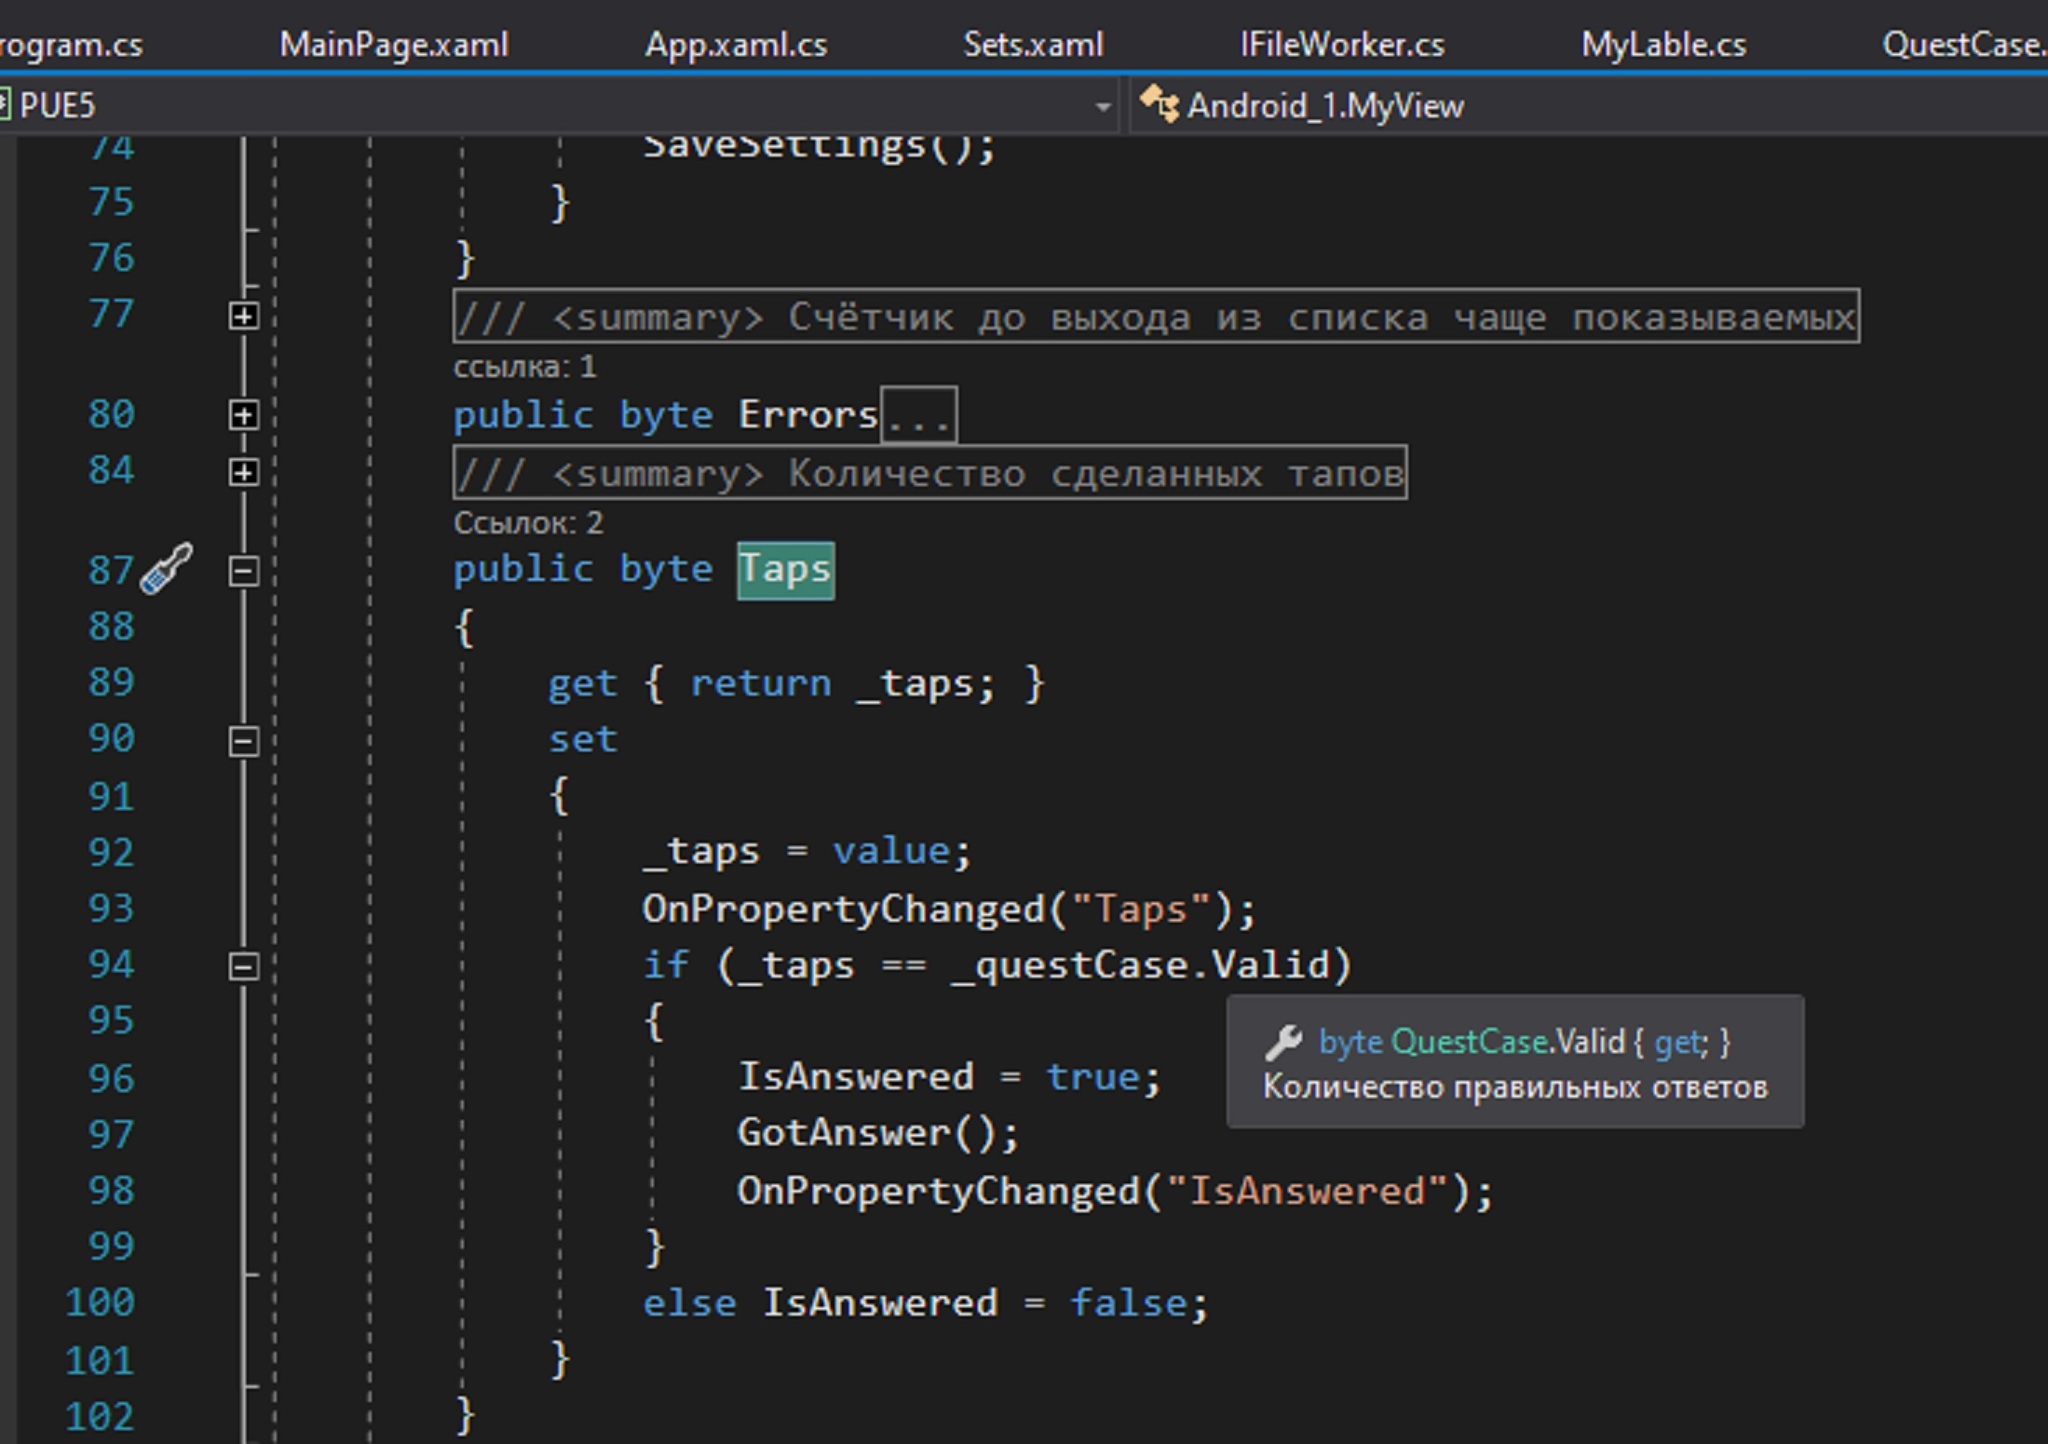Collapse the if block on line 94
The image size is (2048, 1444).
coord(243,966)
